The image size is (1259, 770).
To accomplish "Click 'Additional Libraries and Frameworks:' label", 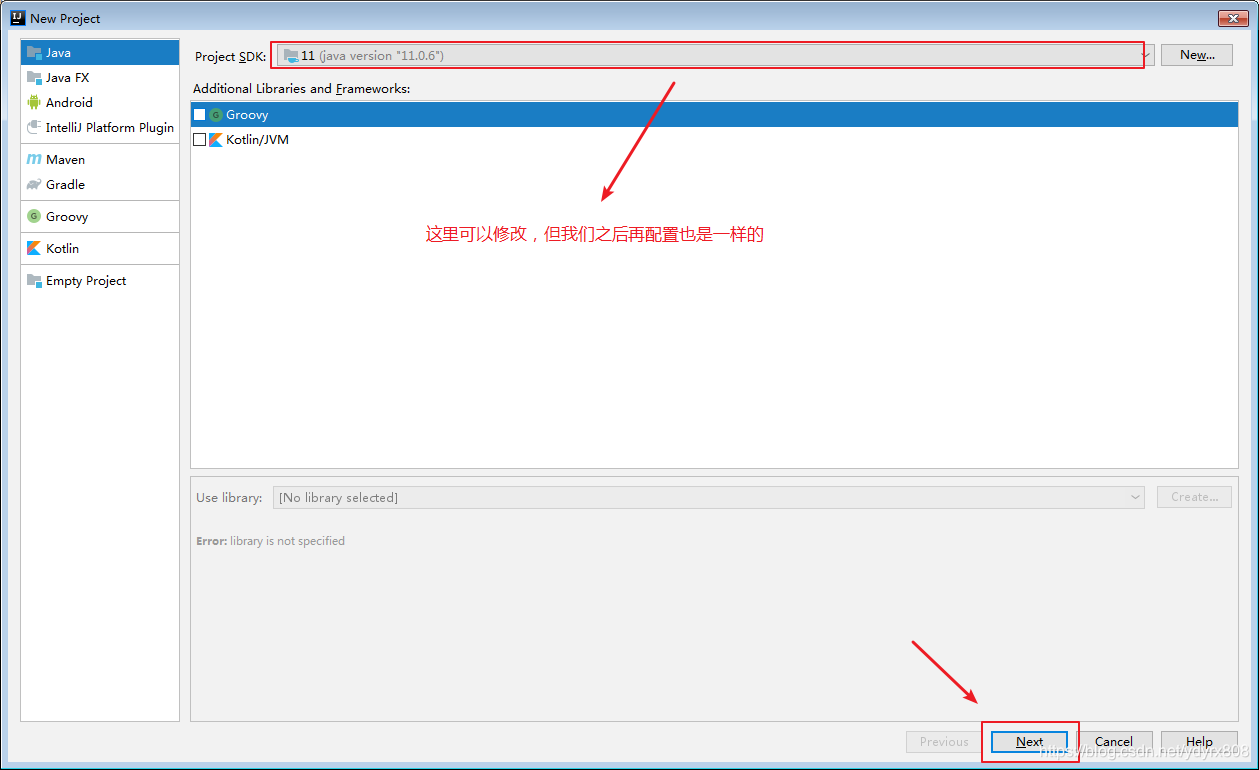I will click(301, 89).
